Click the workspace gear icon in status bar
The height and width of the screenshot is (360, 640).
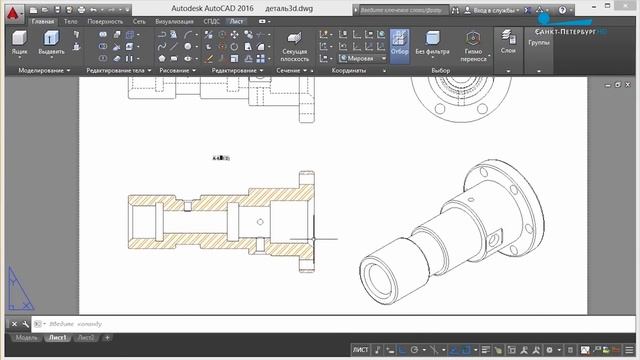549,350
